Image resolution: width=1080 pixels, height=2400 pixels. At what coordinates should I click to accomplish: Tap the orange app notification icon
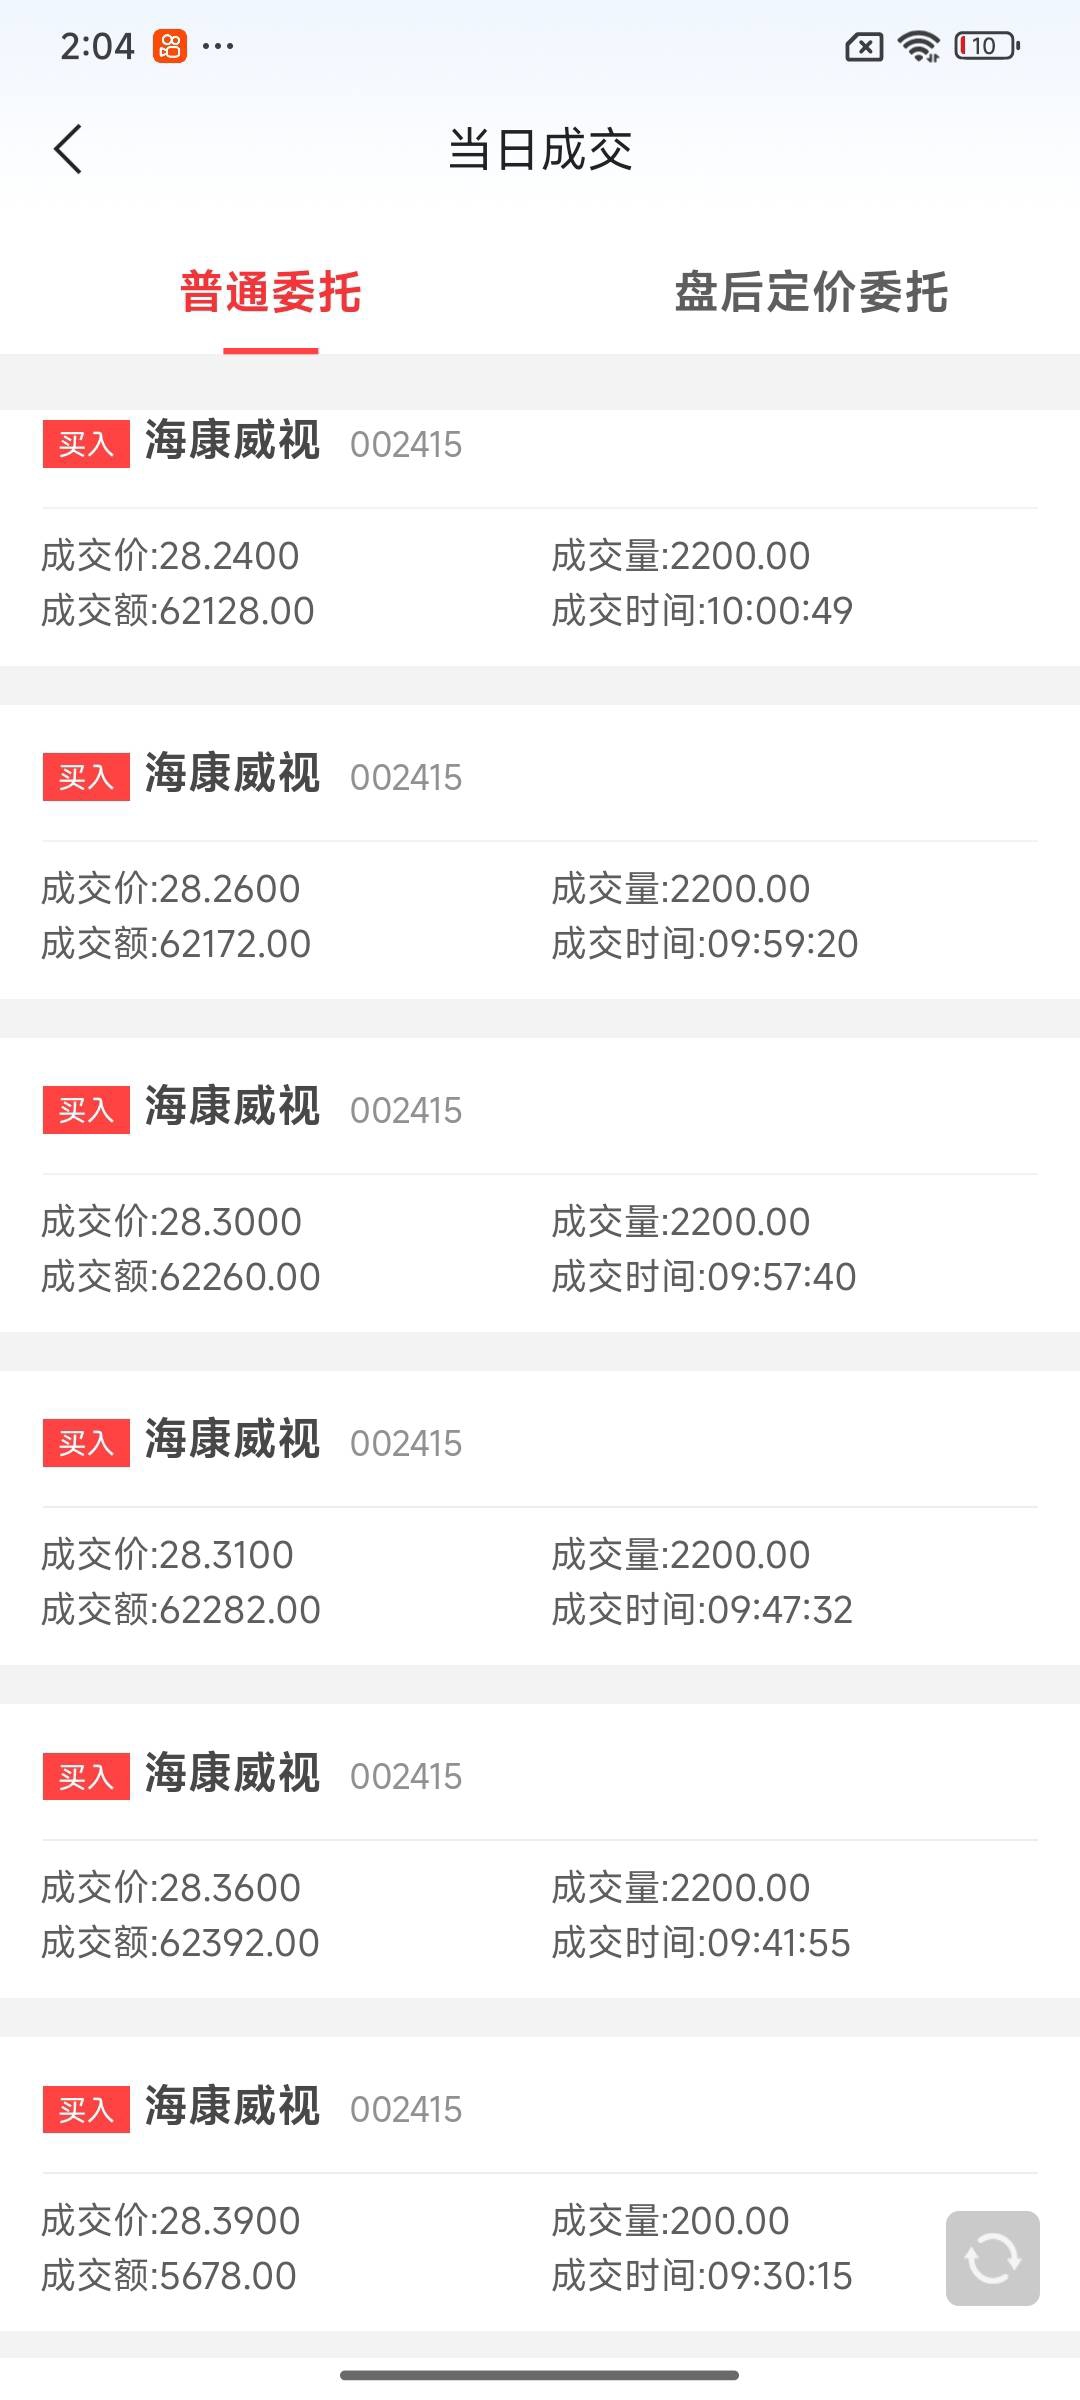(170, 46)
